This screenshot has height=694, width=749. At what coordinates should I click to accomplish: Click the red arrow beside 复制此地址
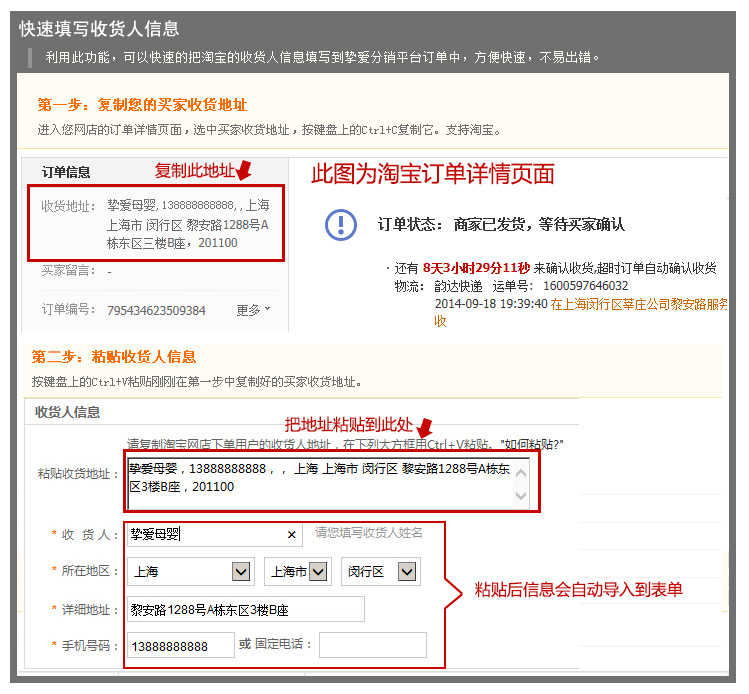[x=242, y=169]
